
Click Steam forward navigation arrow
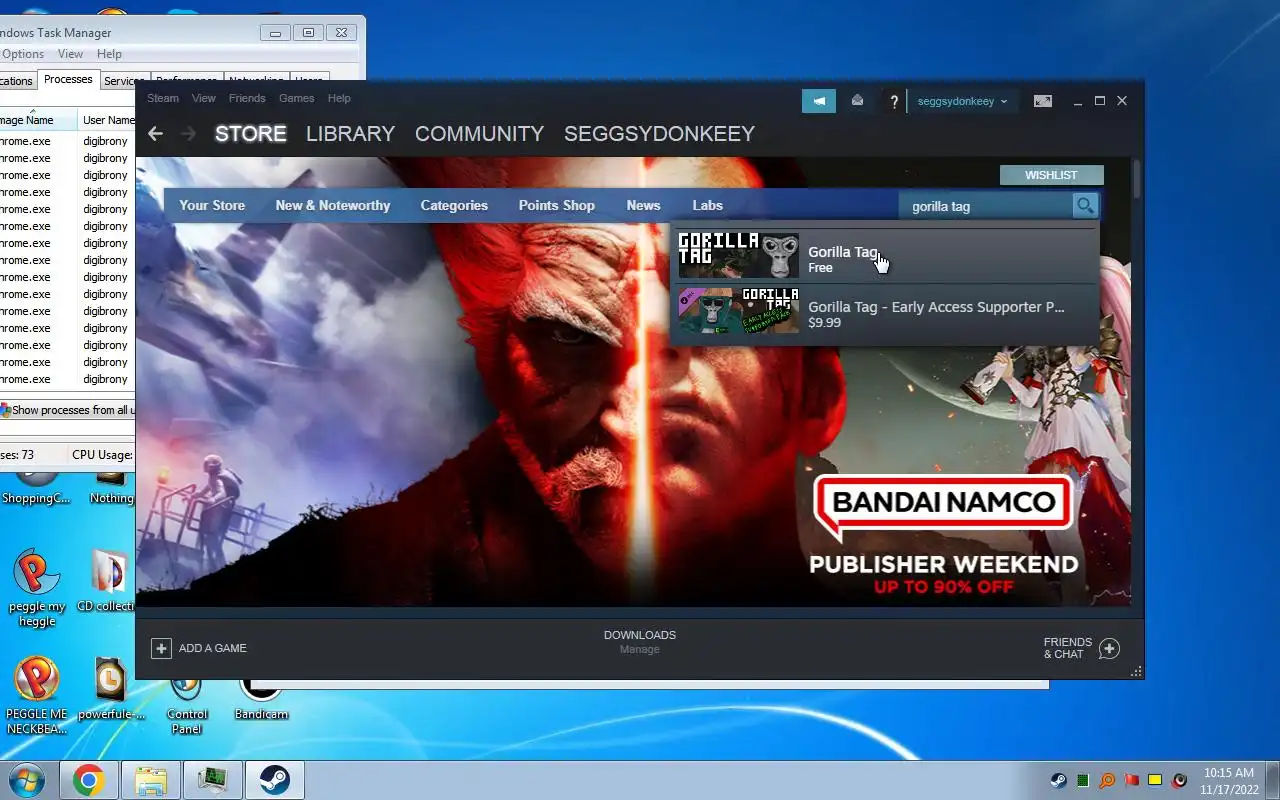coord(188,133)
